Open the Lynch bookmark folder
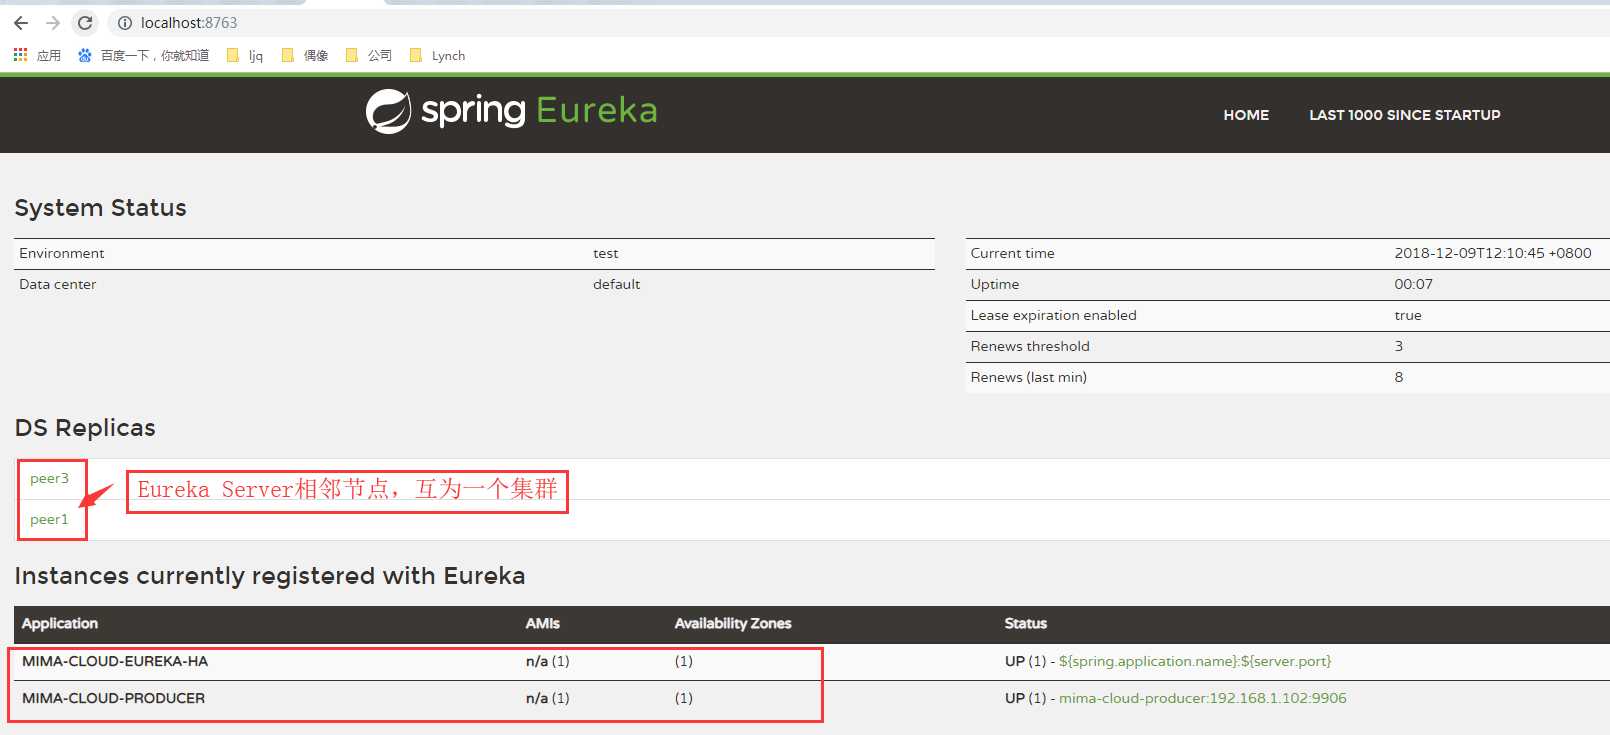Viewport: 1610px width, 735px height. pyautogui.click(x=438, y=55)
